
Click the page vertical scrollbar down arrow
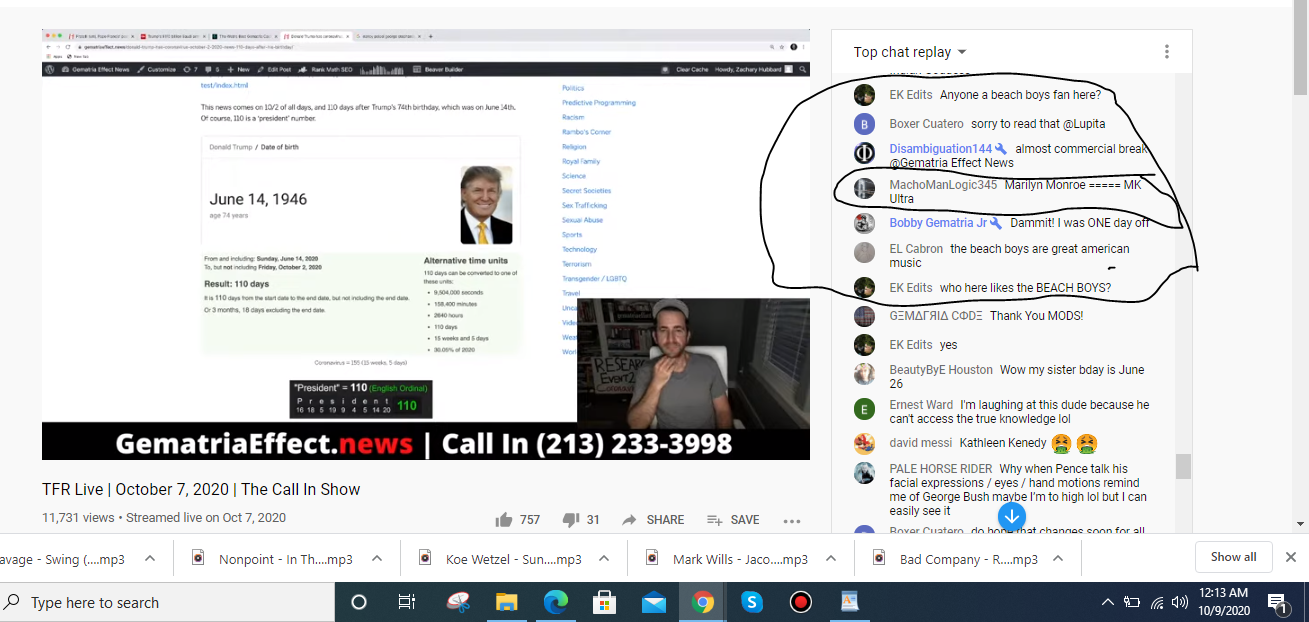pyautogui.click(x=1300, y=523)
